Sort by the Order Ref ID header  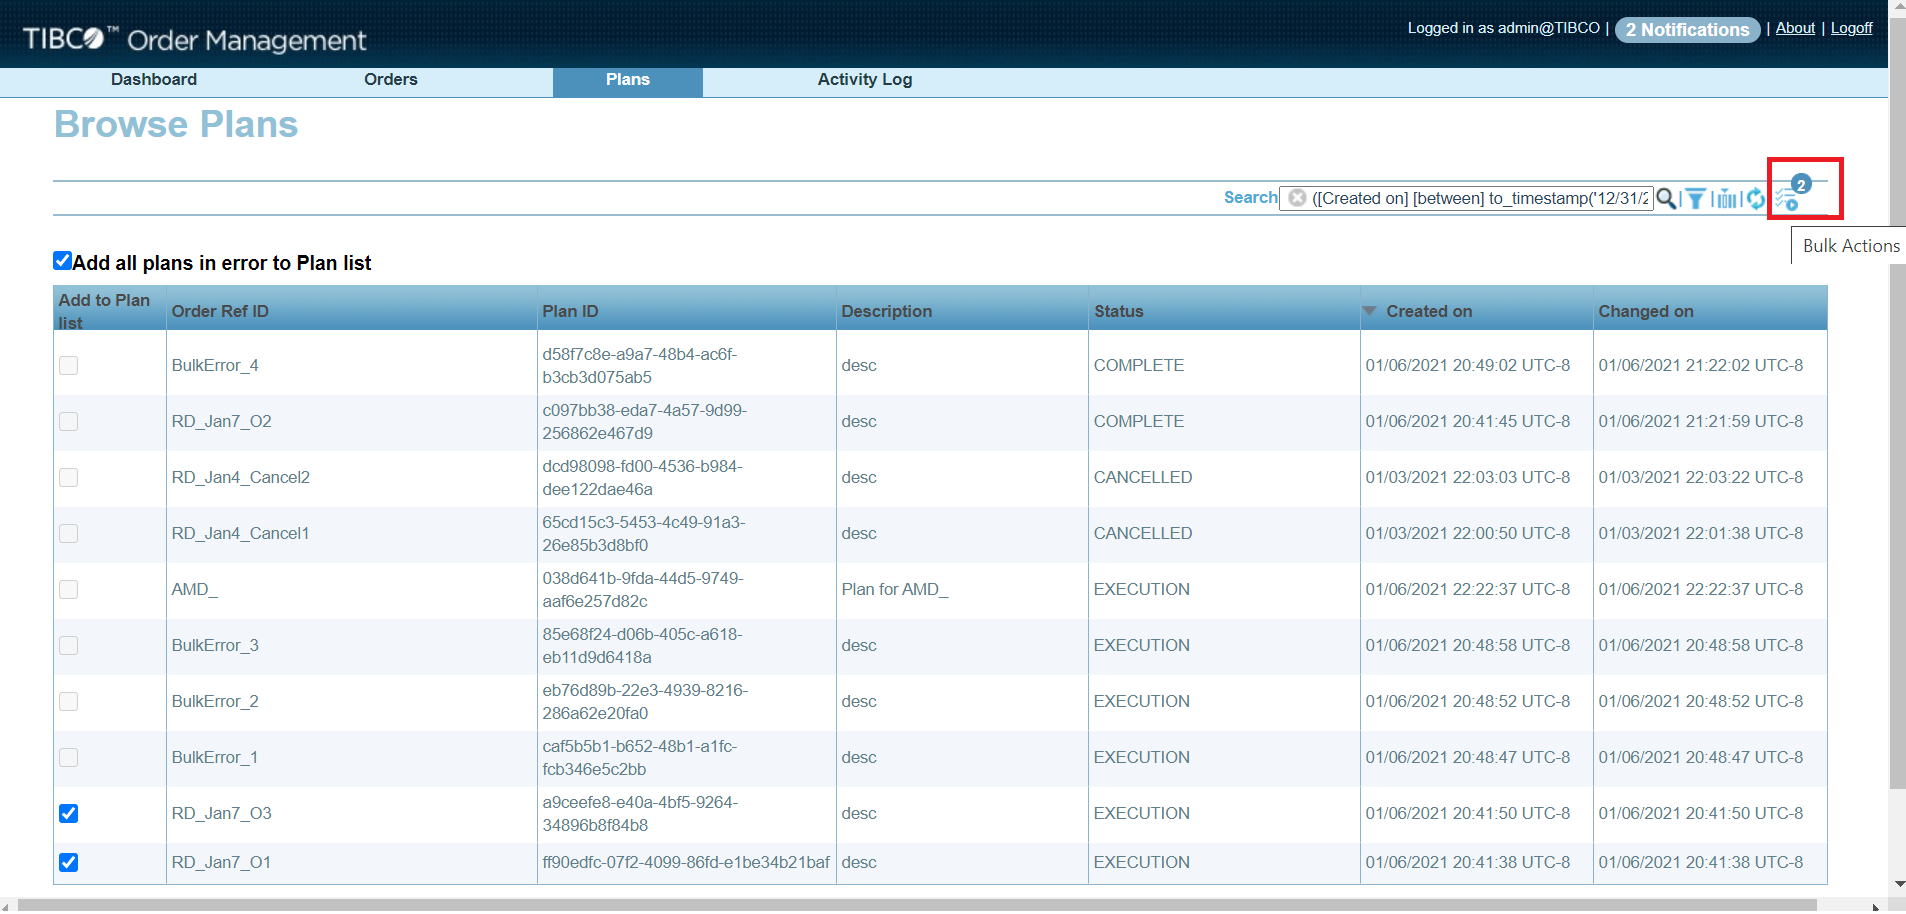coord(220,311)
